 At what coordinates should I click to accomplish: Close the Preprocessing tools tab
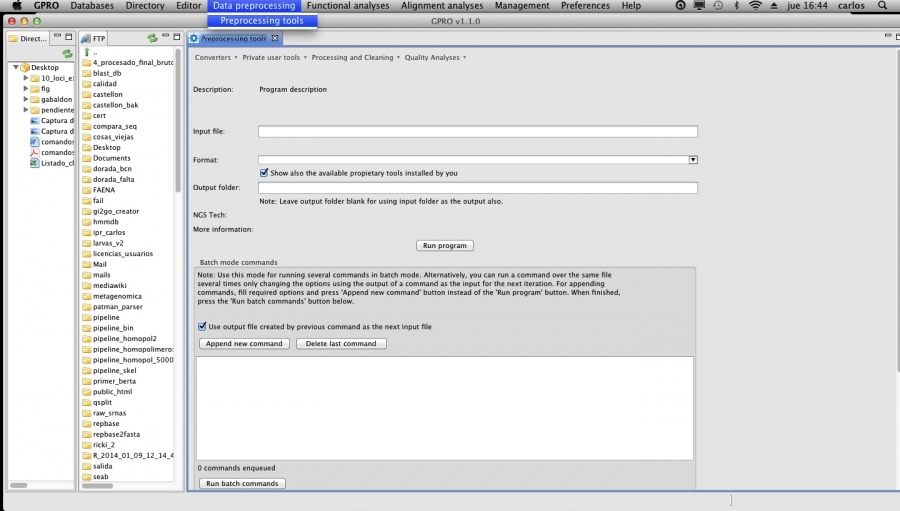[x=276, y=39]
